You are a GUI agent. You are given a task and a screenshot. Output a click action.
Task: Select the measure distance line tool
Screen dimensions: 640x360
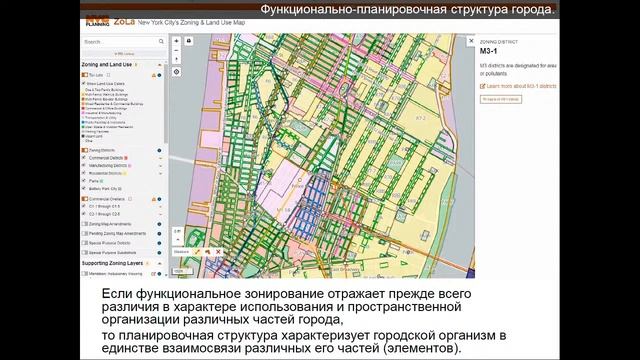pos(197,252)
